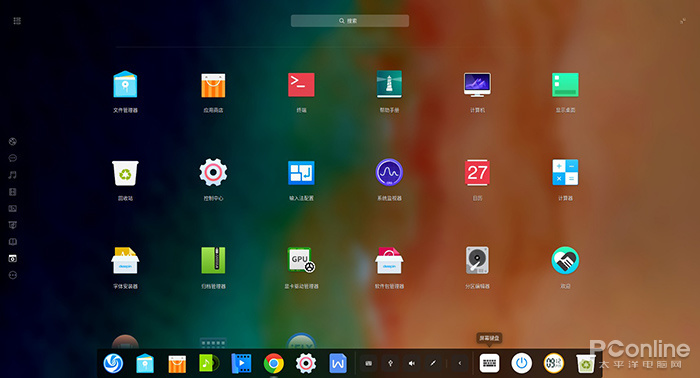Launch Control Center gear icon in grid

pos(213,172)
